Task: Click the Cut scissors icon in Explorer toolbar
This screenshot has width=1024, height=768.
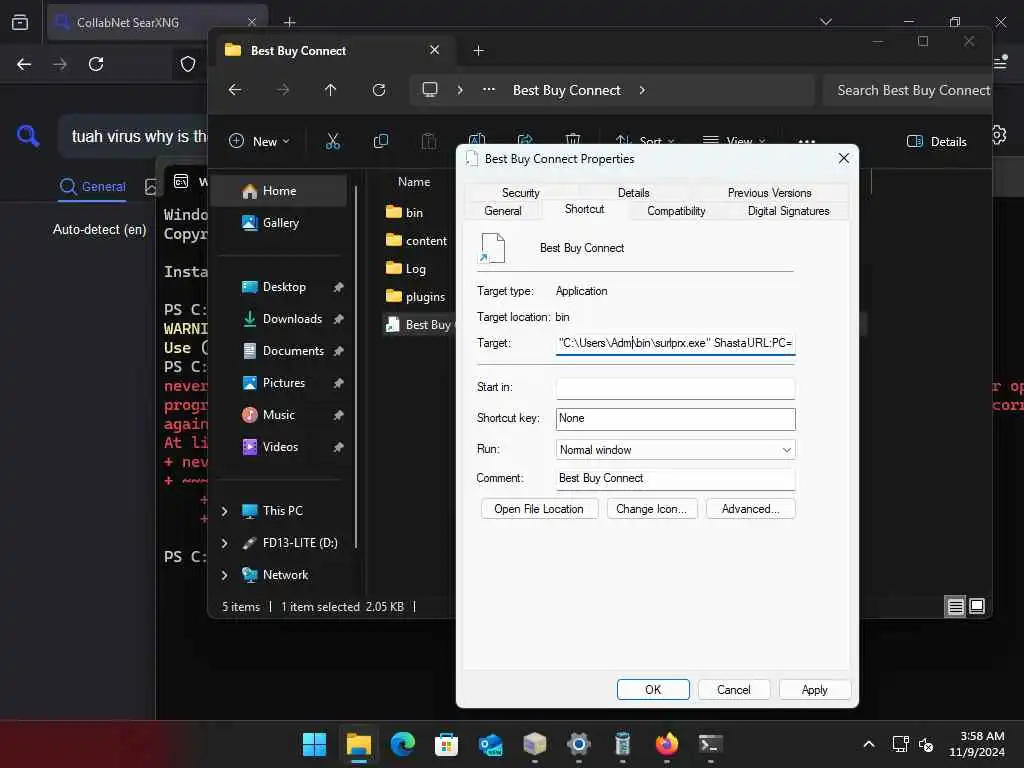Action: [333, 141]
